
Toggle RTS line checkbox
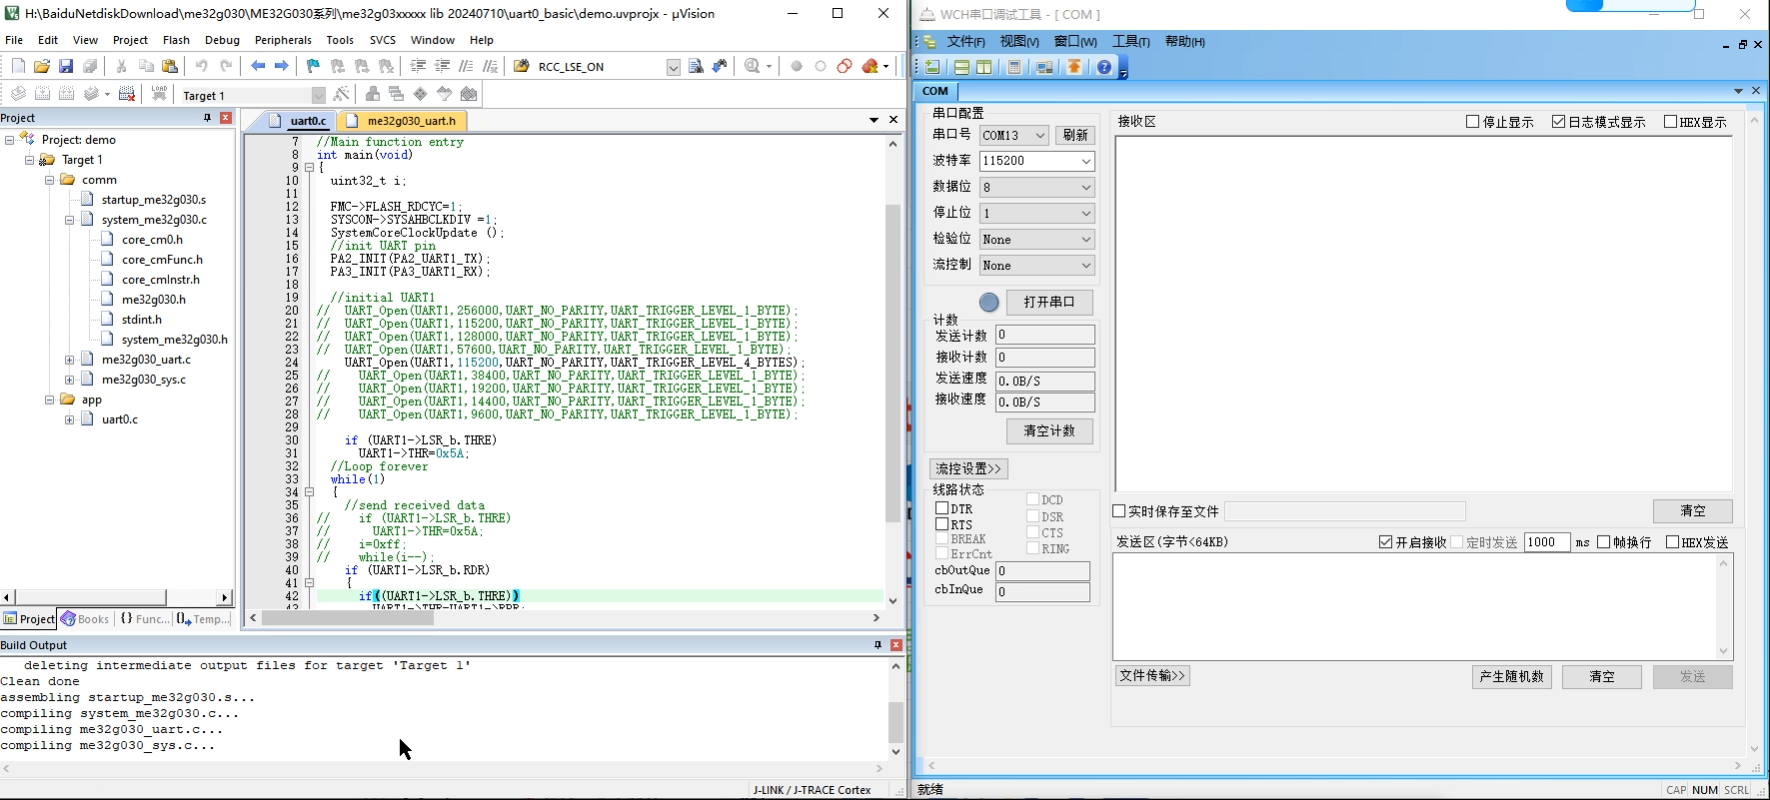click(x=942, y=524)
